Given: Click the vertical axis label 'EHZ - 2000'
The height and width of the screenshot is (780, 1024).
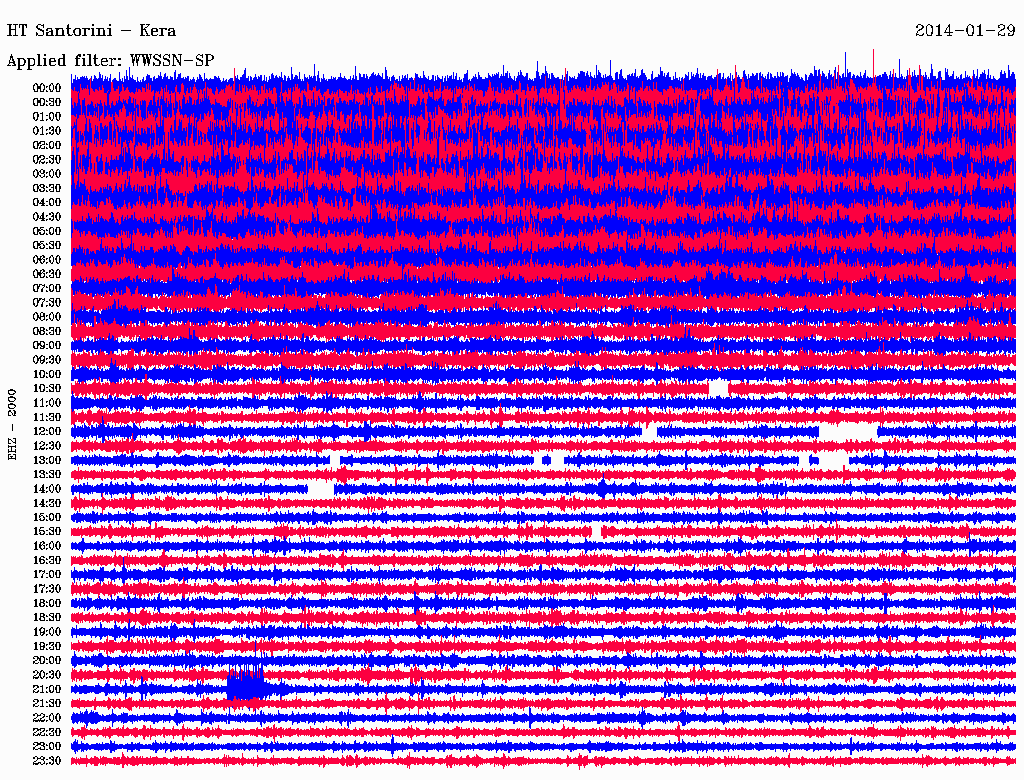Looking at the screenshot, I should pos(12,425).
